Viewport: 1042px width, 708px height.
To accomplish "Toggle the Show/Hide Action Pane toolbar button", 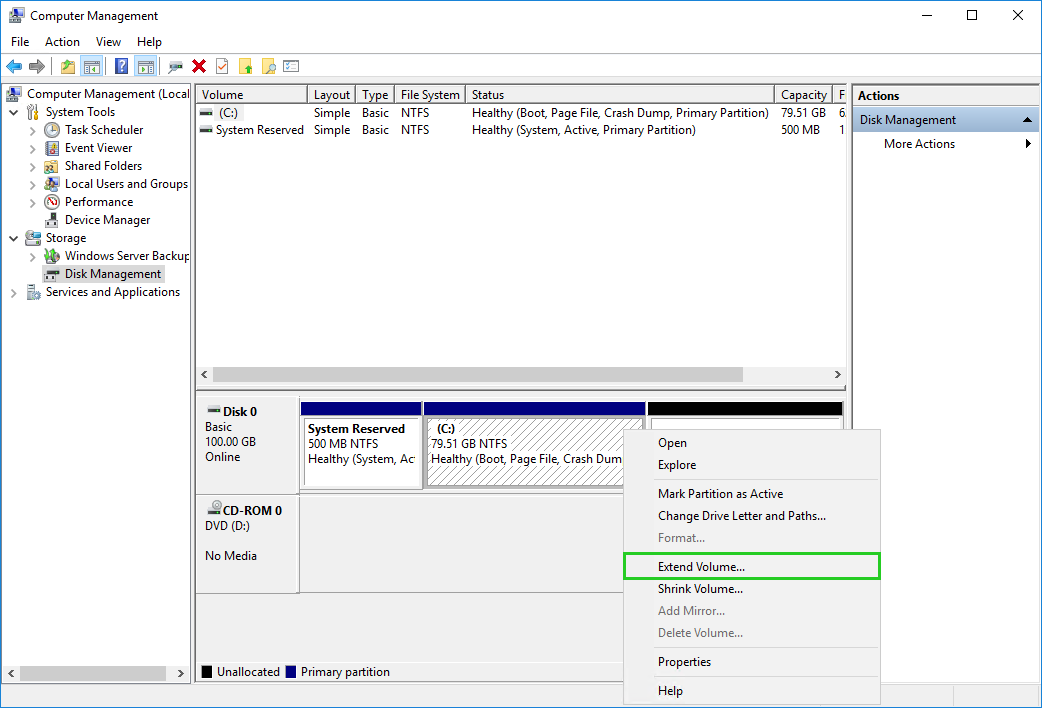I will tap(145, 66).
